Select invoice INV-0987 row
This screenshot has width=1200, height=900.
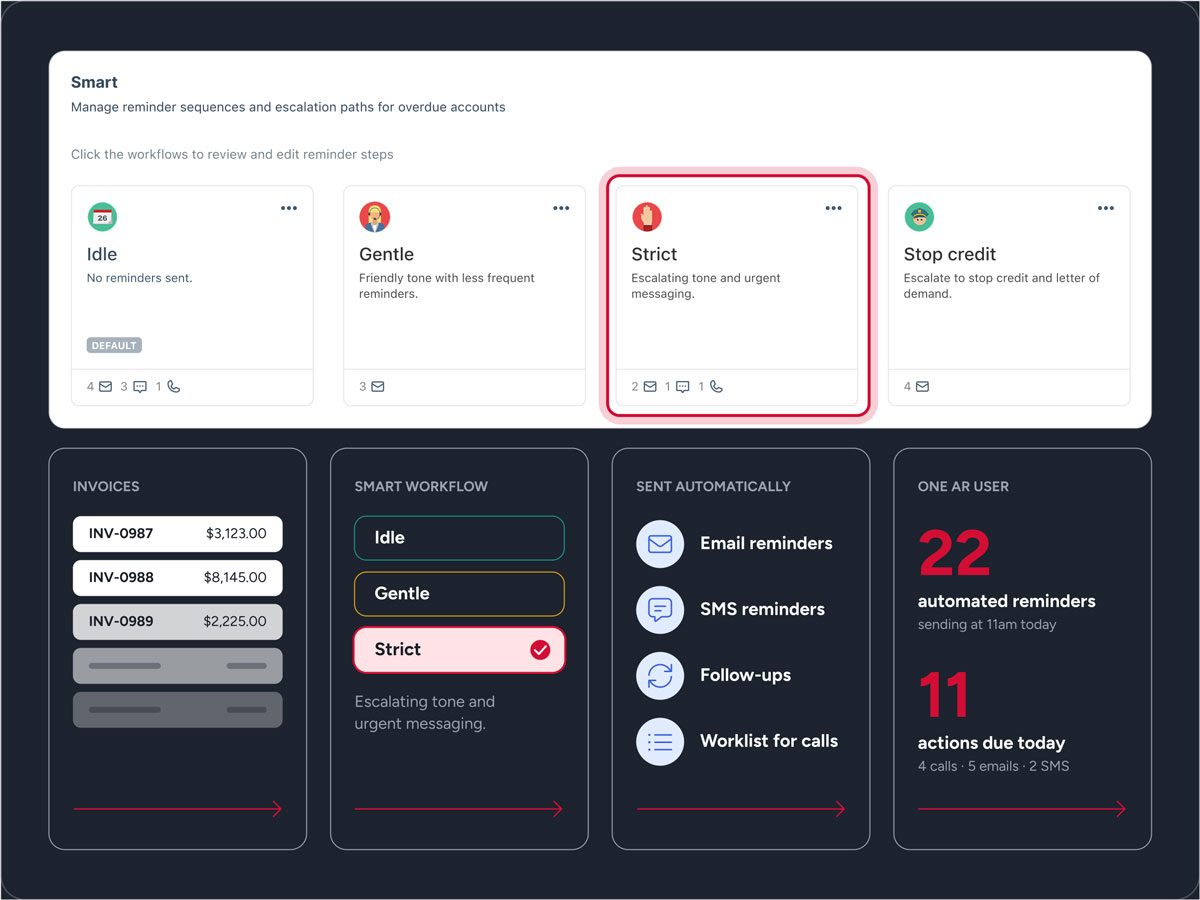[x=178, y=534]
